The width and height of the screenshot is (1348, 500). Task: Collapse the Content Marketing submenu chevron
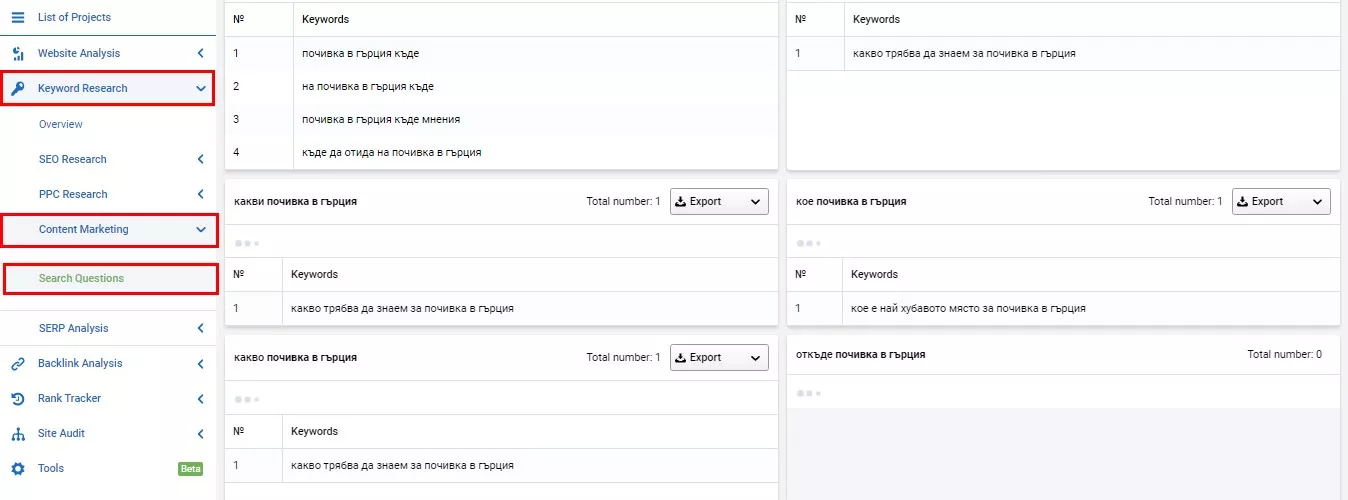[201, 229]
